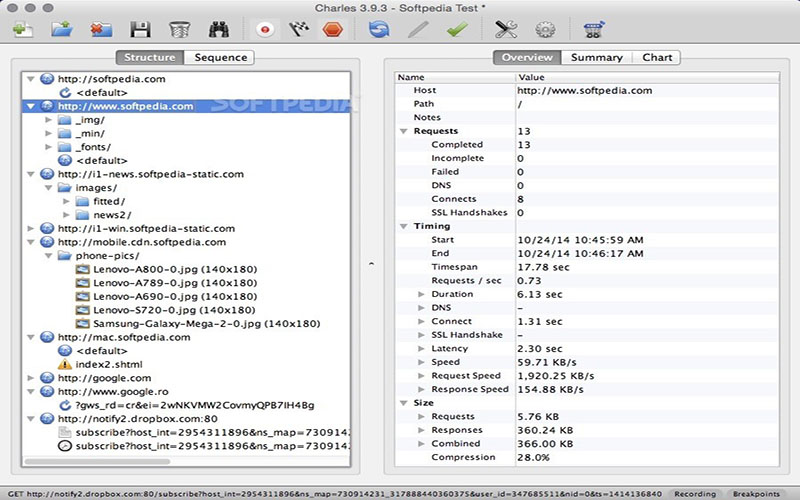Select the Lenovo-A800-0.jpg image entry
This screenshot has width=800, height=500.
175,269
